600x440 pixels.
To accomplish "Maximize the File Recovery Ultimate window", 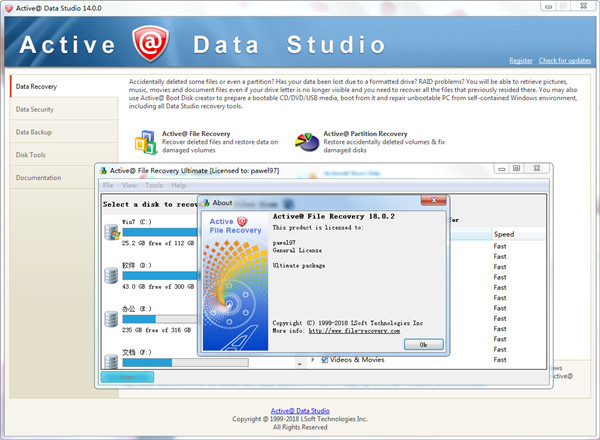I will [517, 168].
